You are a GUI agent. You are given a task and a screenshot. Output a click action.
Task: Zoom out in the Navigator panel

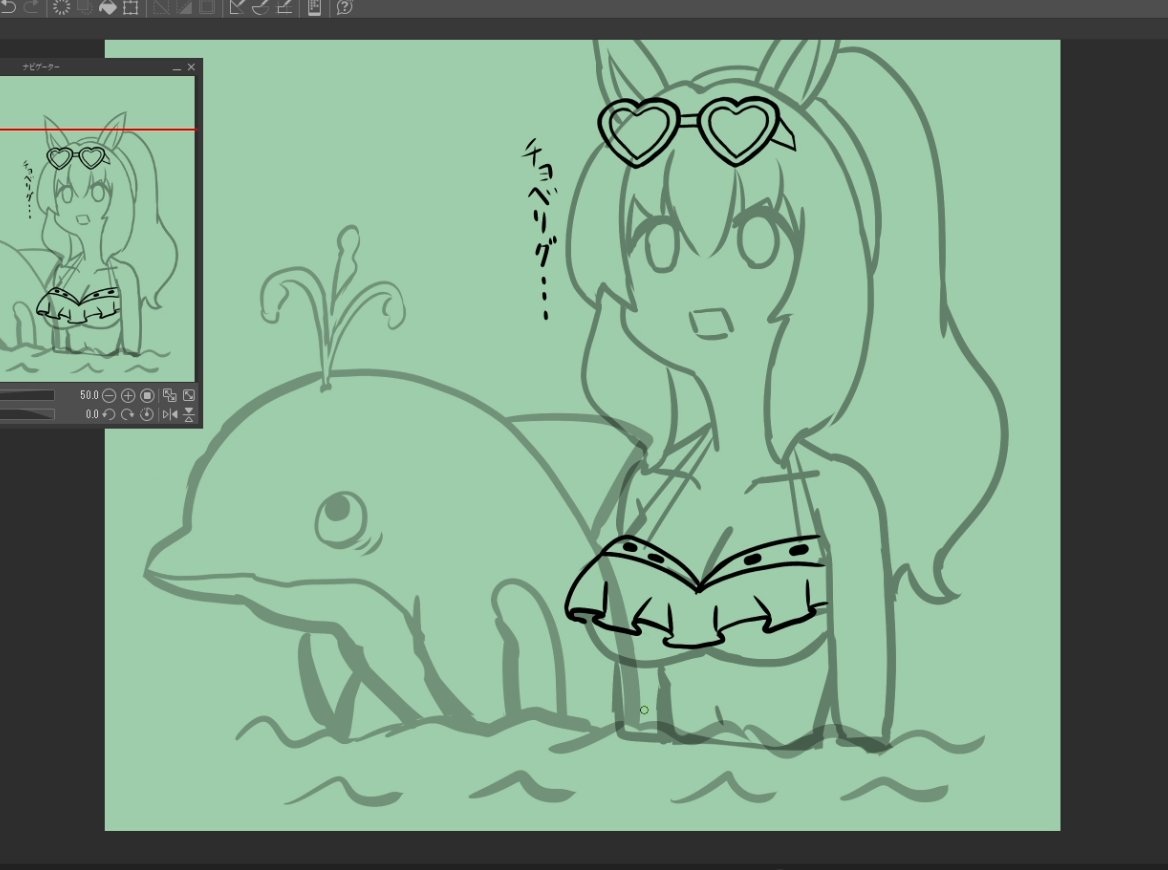[x=109, y=395]
